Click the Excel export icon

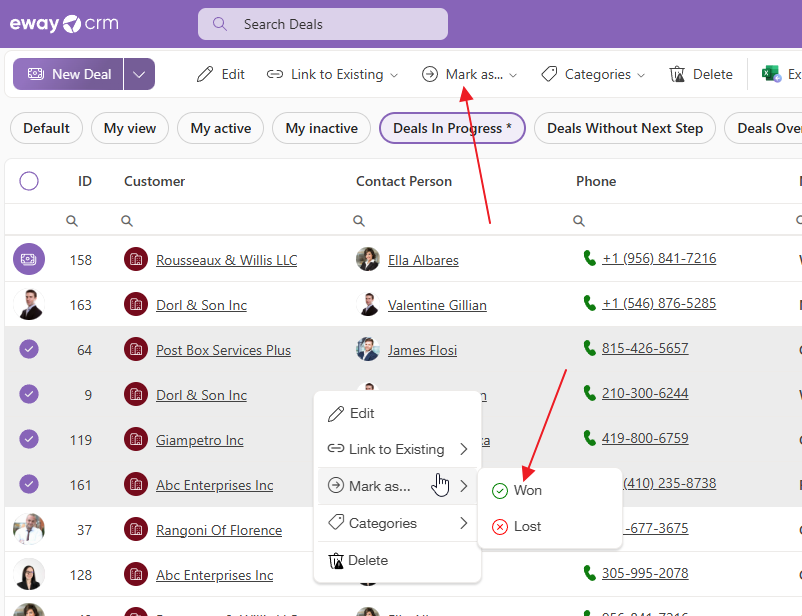(771, 74)
